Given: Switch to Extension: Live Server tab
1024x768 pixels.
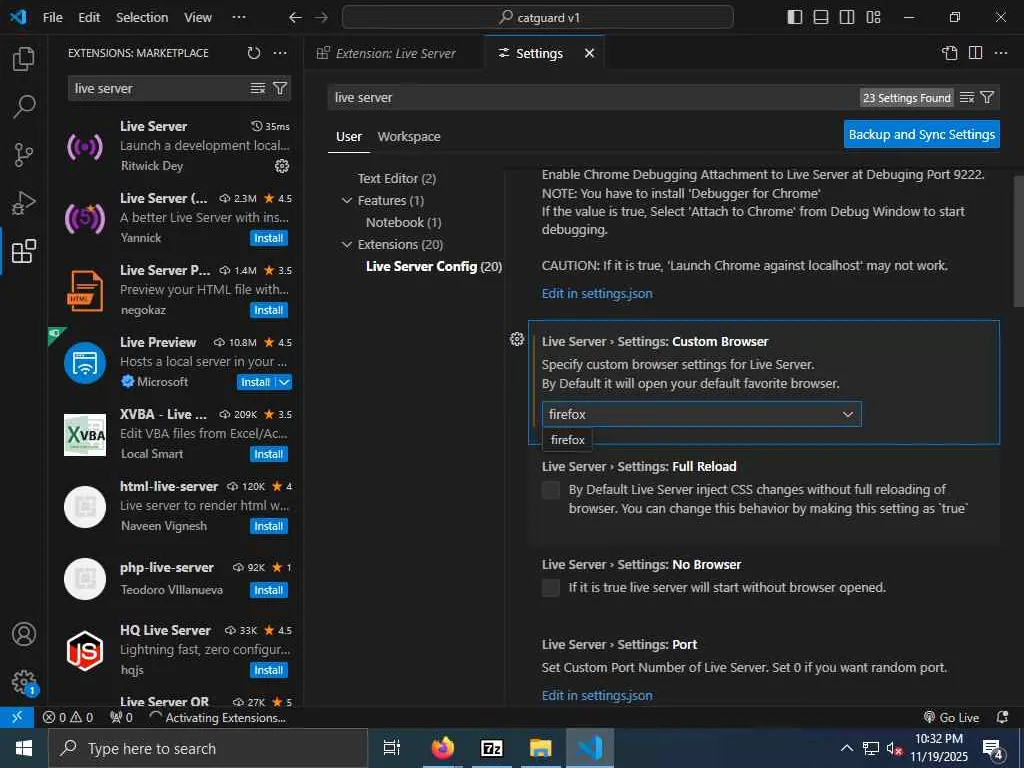Looking at the screenshot, I should tap(394, 53).
